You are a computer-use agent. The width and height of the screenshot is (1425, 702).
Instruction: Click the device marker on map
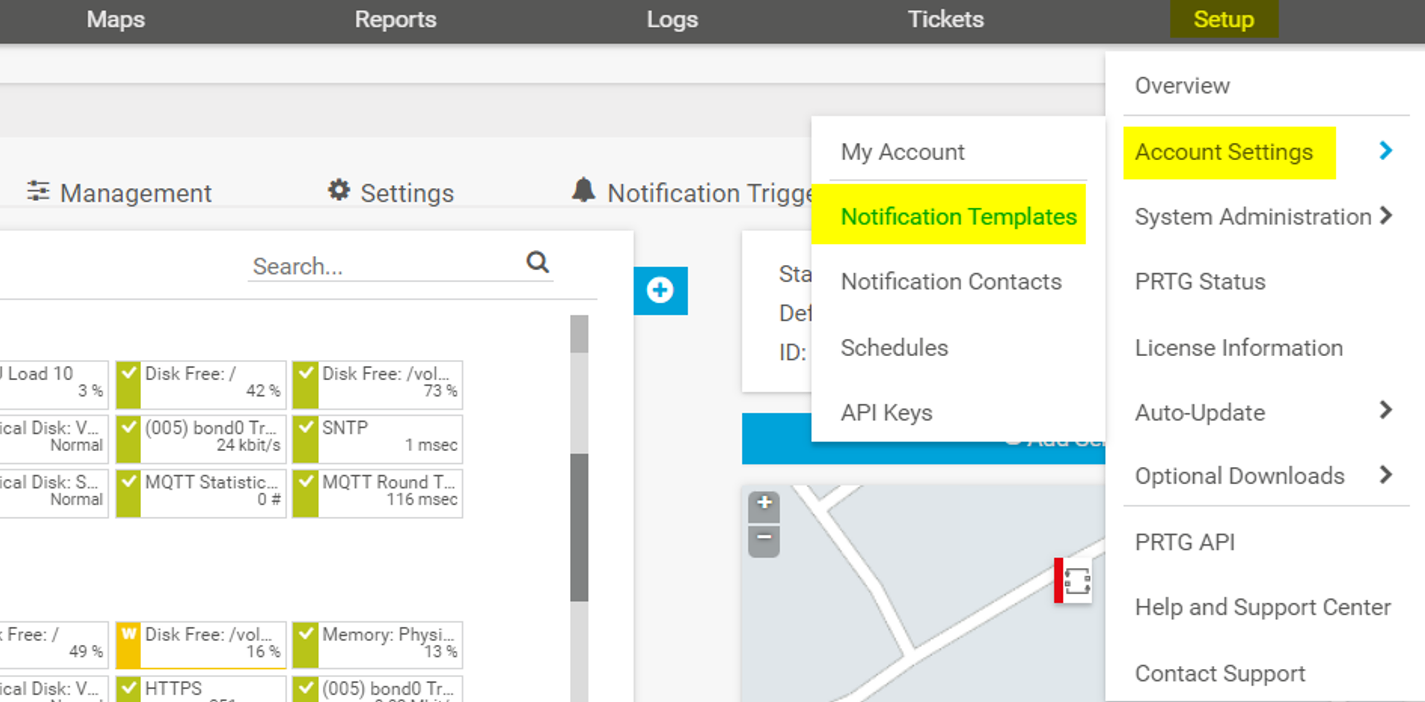point(1076,581)
